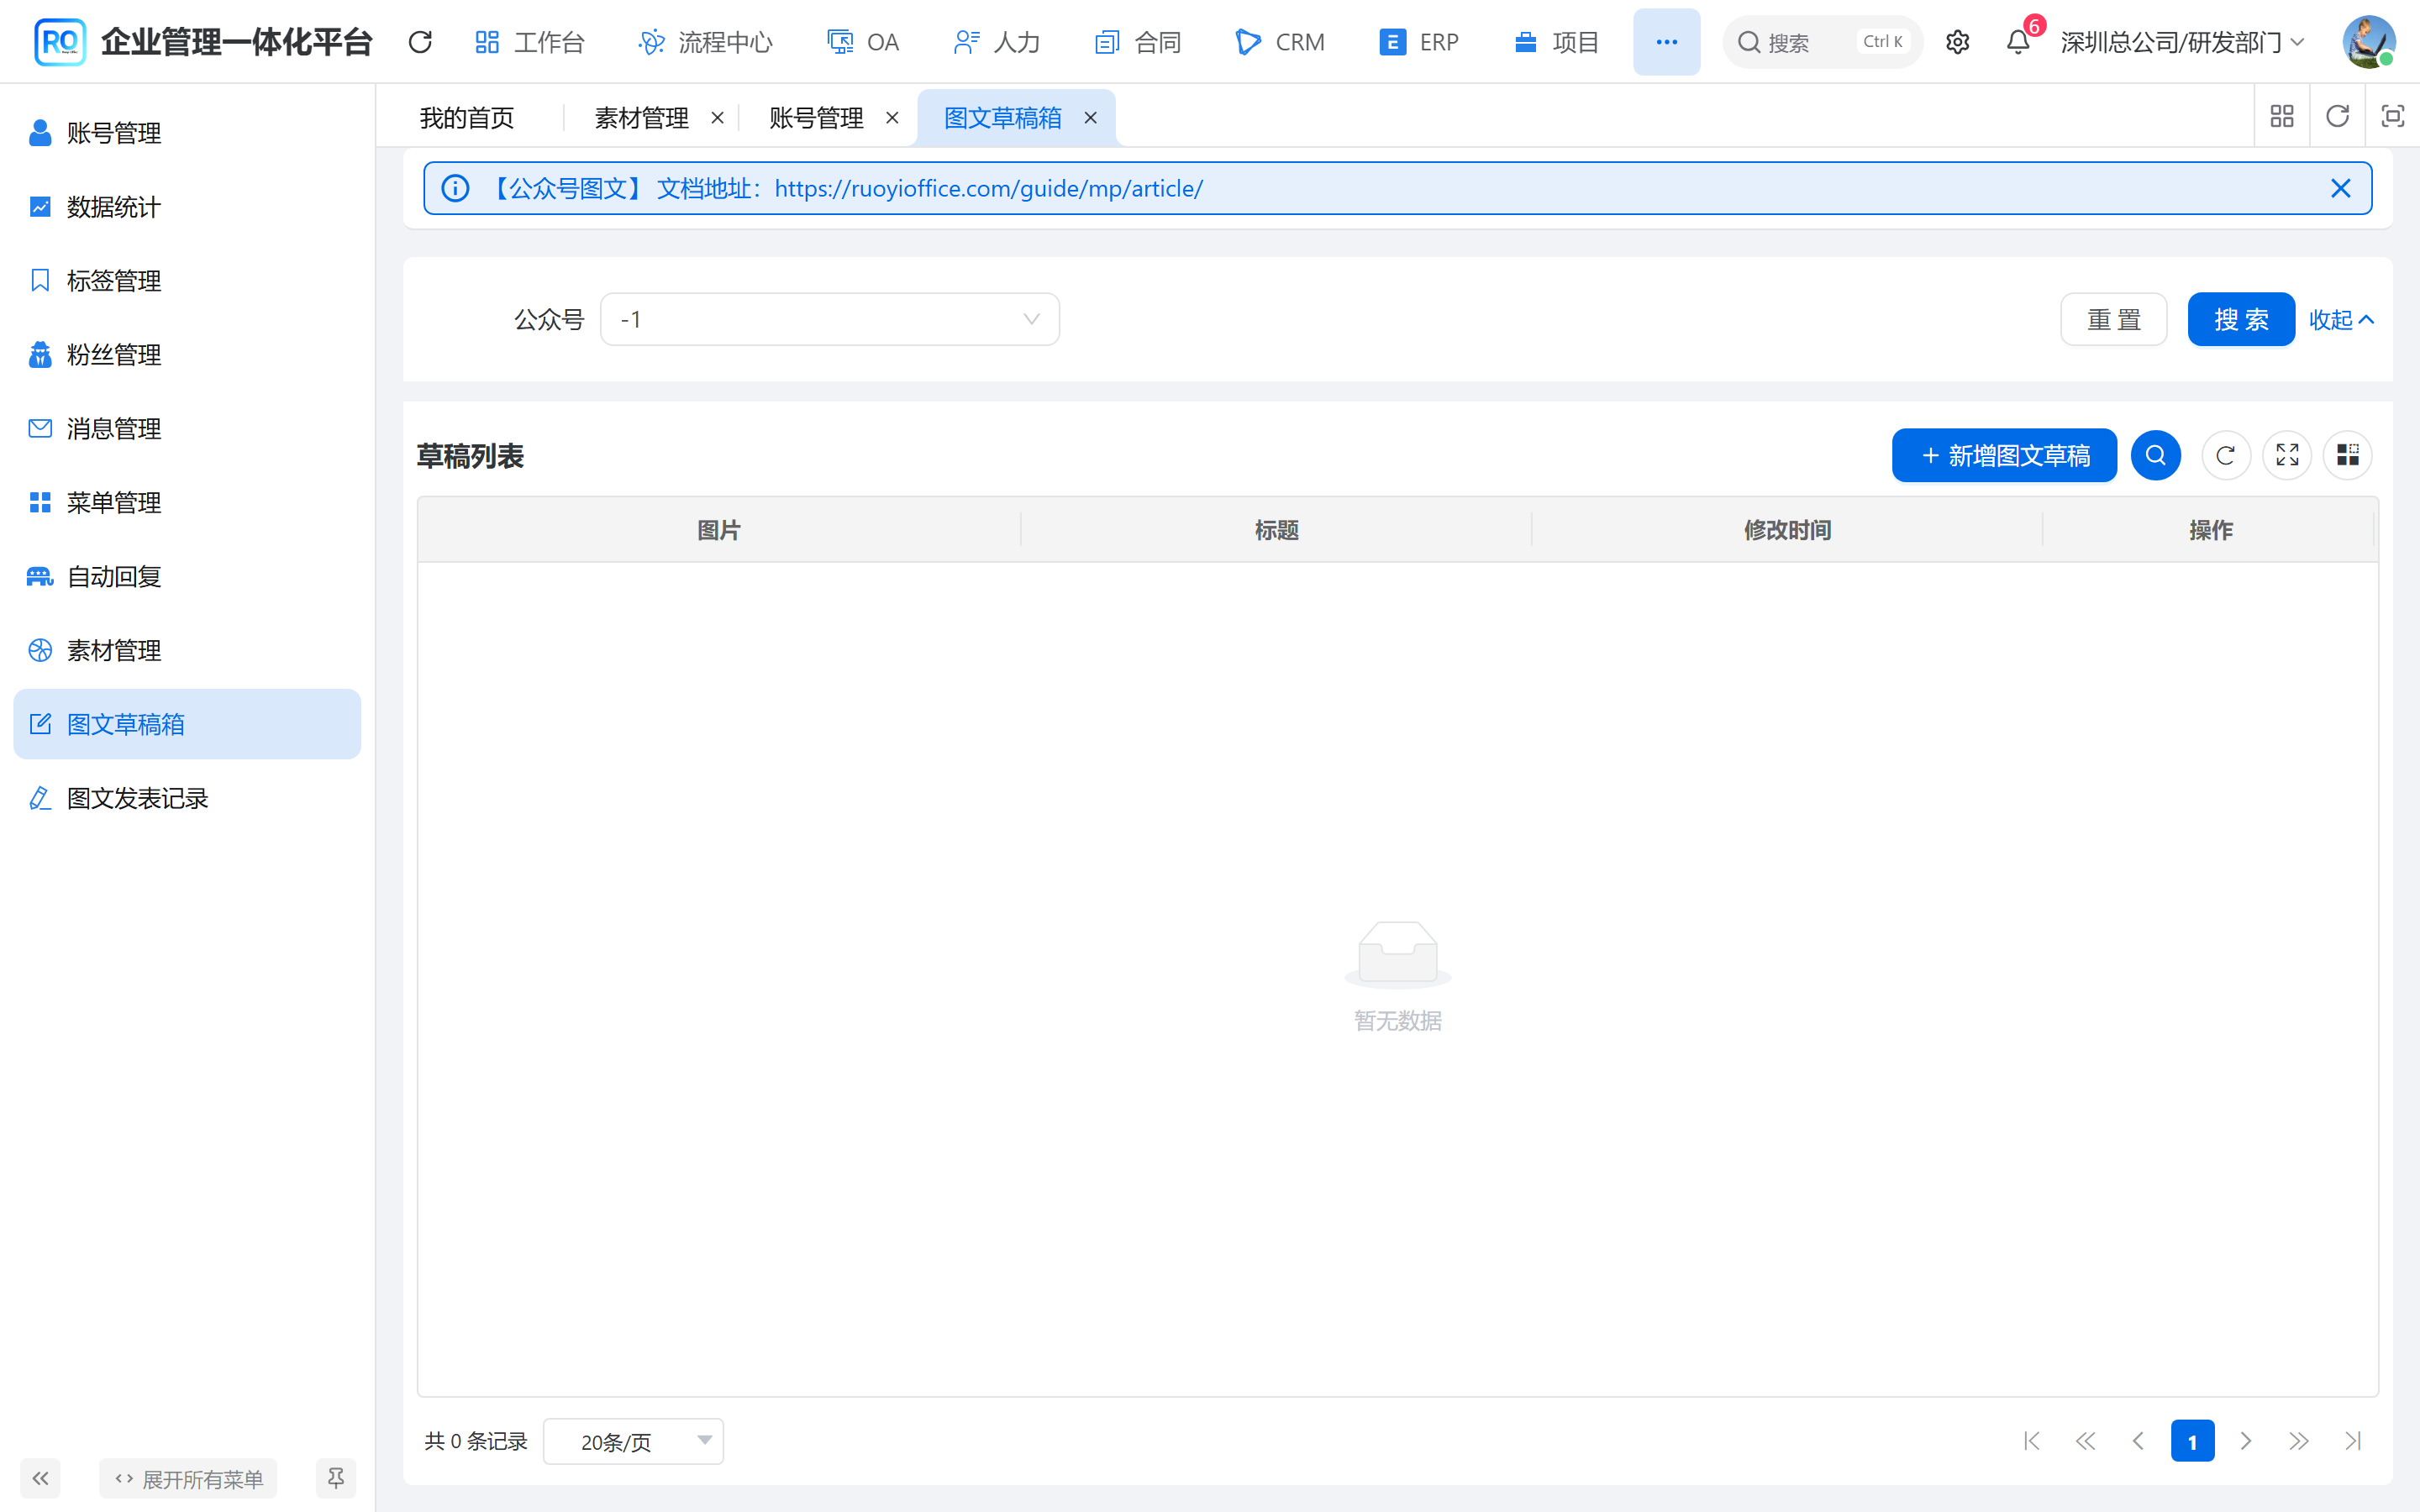This screenshot has width=2420, height=1512.
Task: Open the ERP top menu
Action: [1419, 42]
